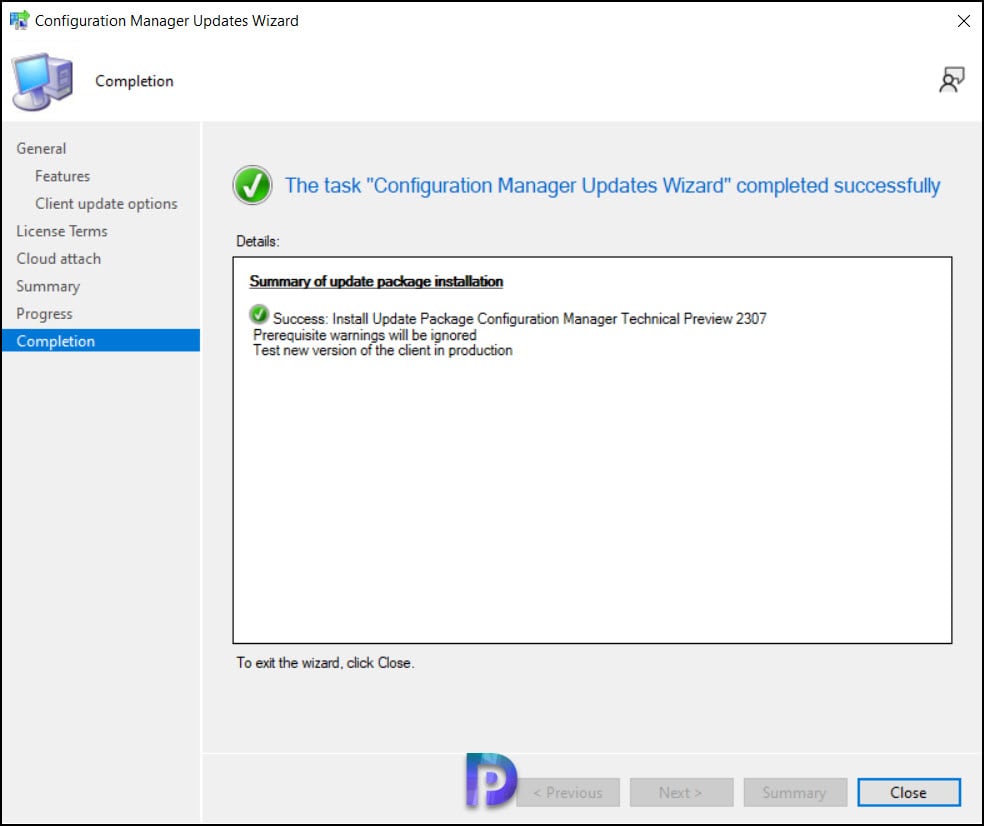The image size is (984, 826).
Task: Close the wizard with the X icon
Action: (x=963, y=21)
